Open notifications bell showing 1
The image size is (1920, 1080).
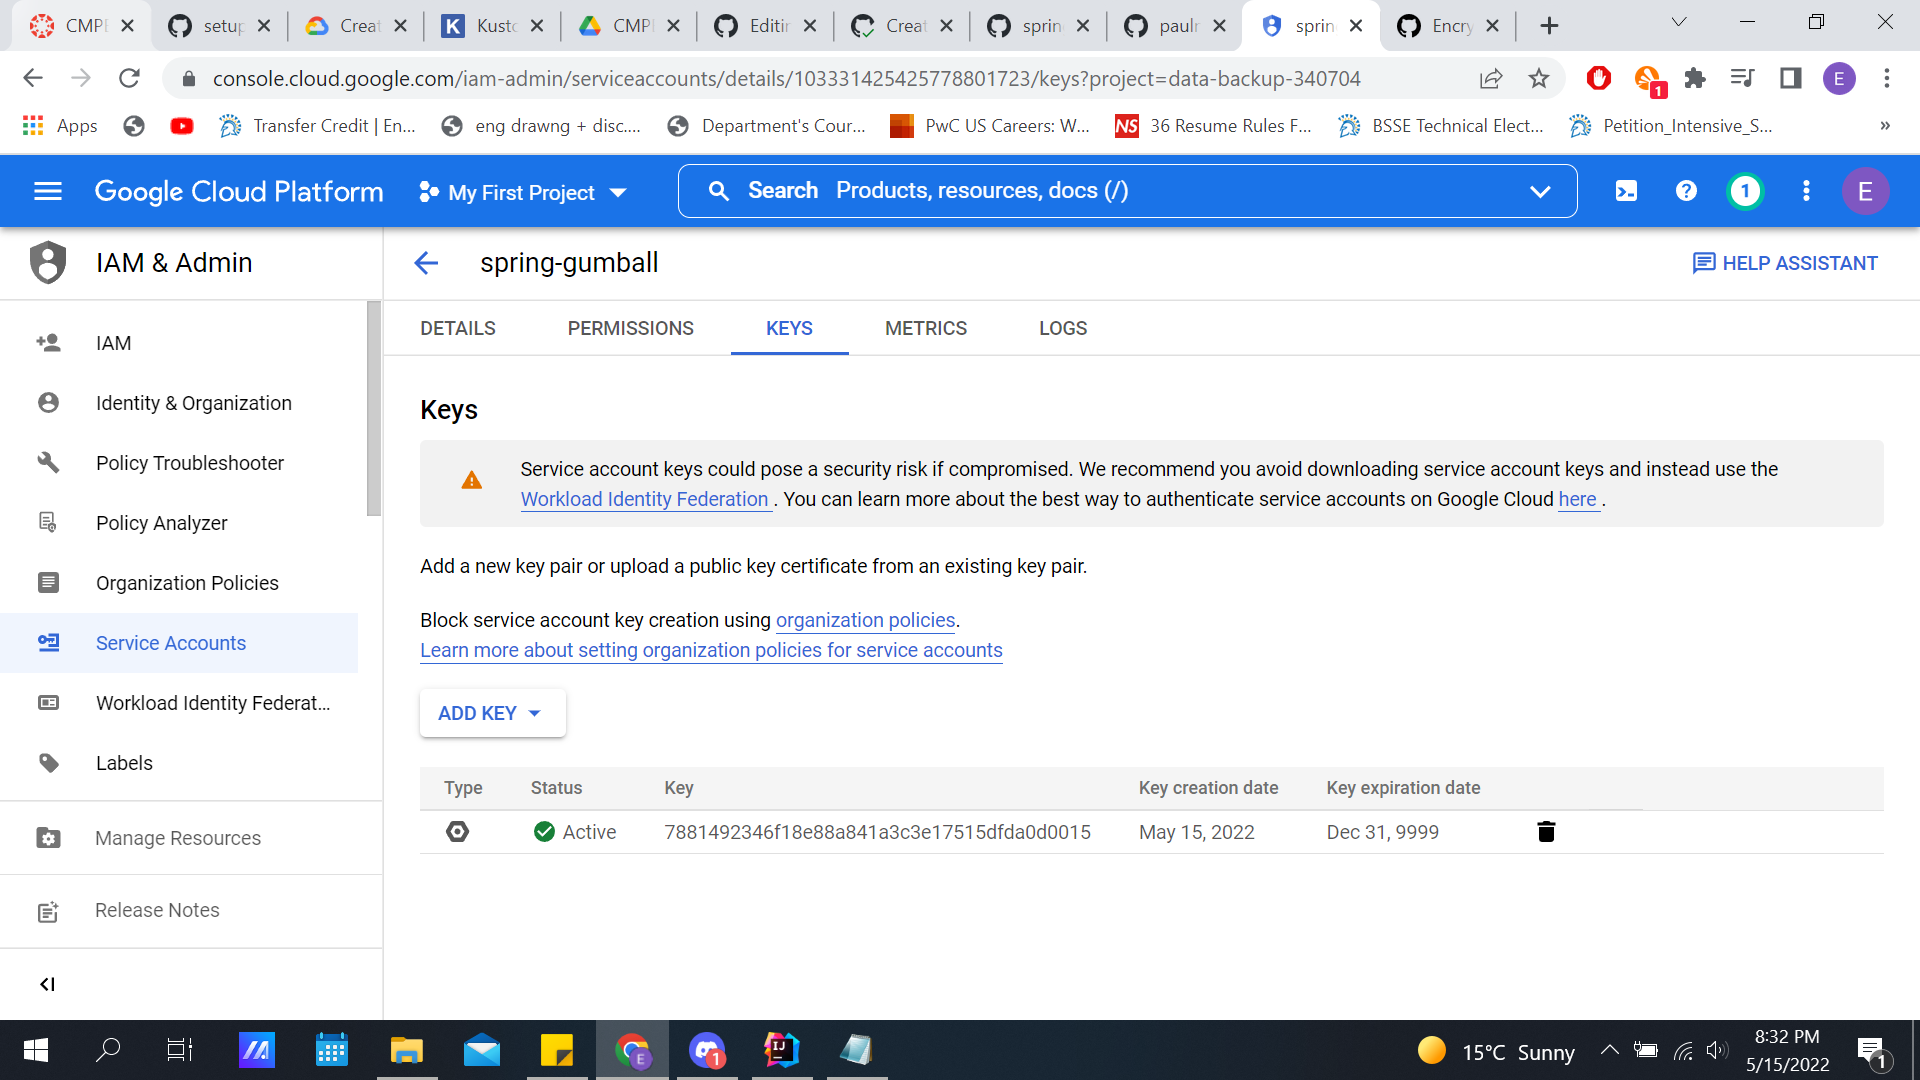1745,191
